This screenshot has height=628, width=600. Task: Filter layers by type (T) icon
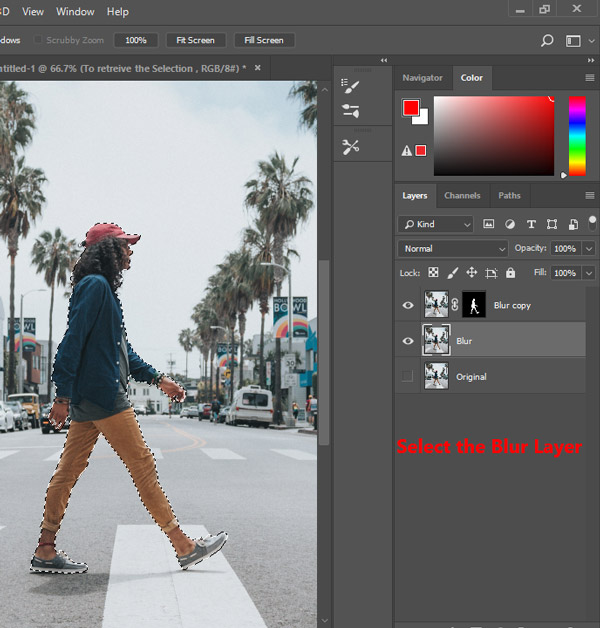531,225
